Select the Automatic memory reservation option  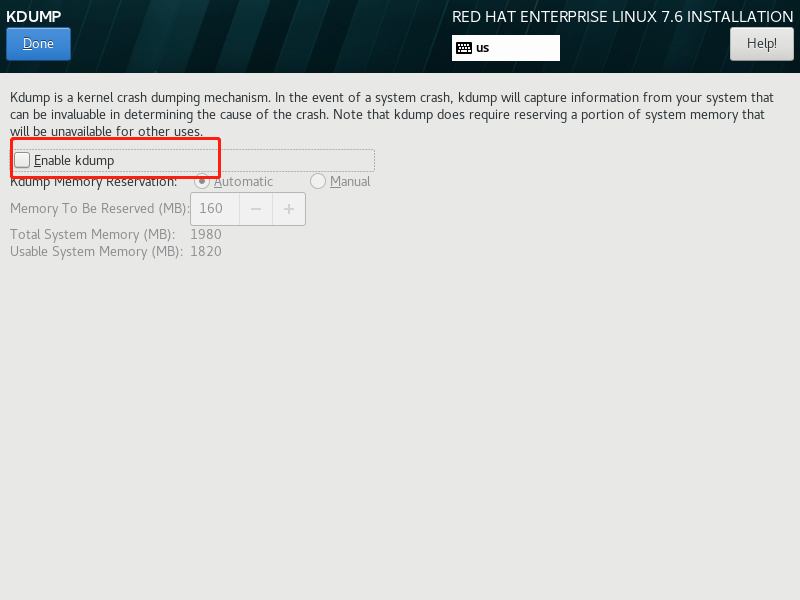(202, 181)
